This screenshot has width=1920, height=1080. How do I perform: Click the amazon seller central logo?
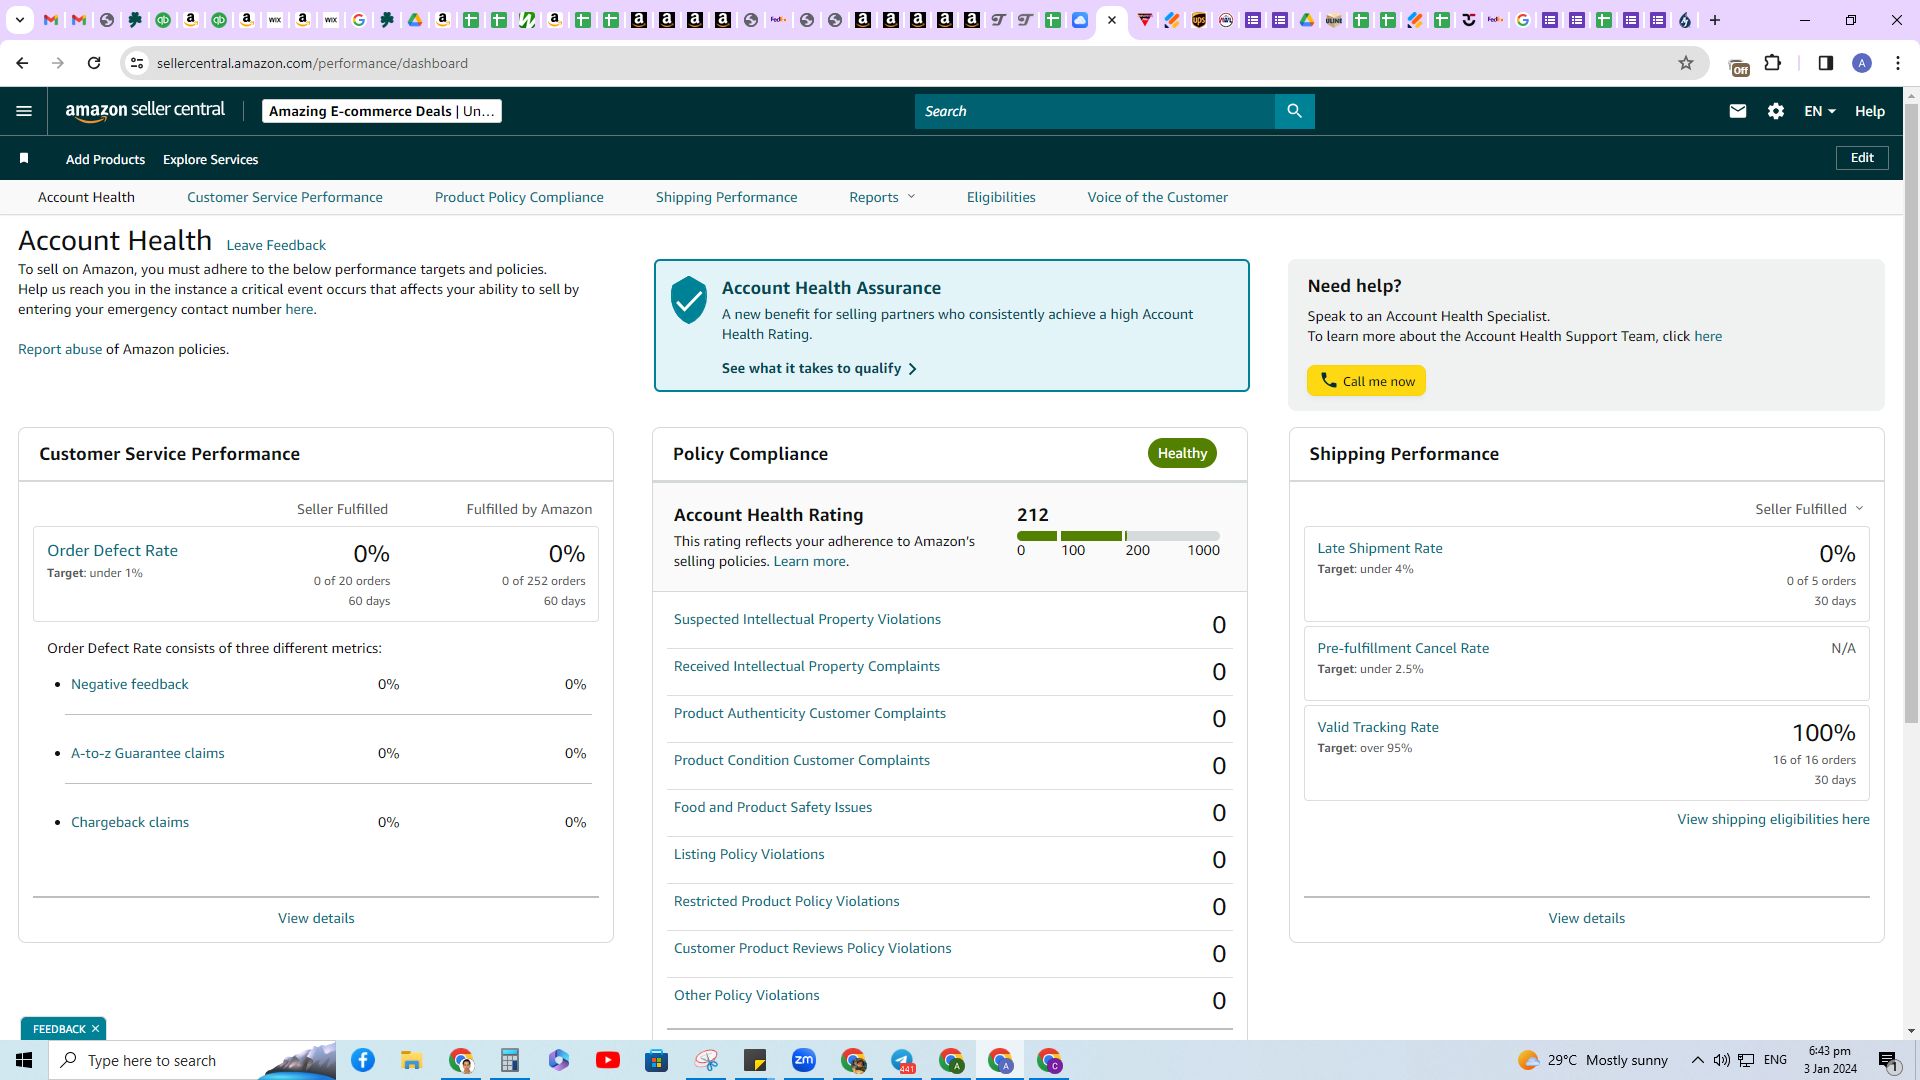click(x=145, y=111)
